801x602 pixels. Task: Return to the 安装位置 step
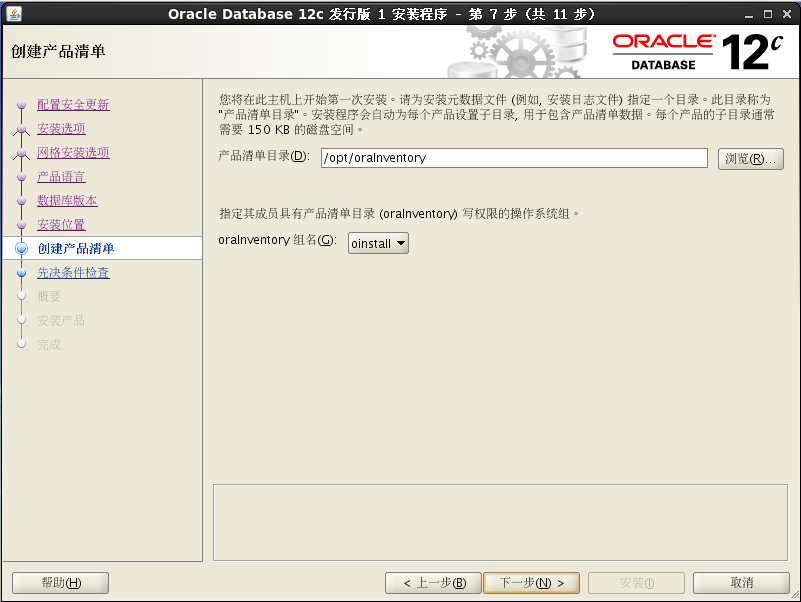(61, 225)
